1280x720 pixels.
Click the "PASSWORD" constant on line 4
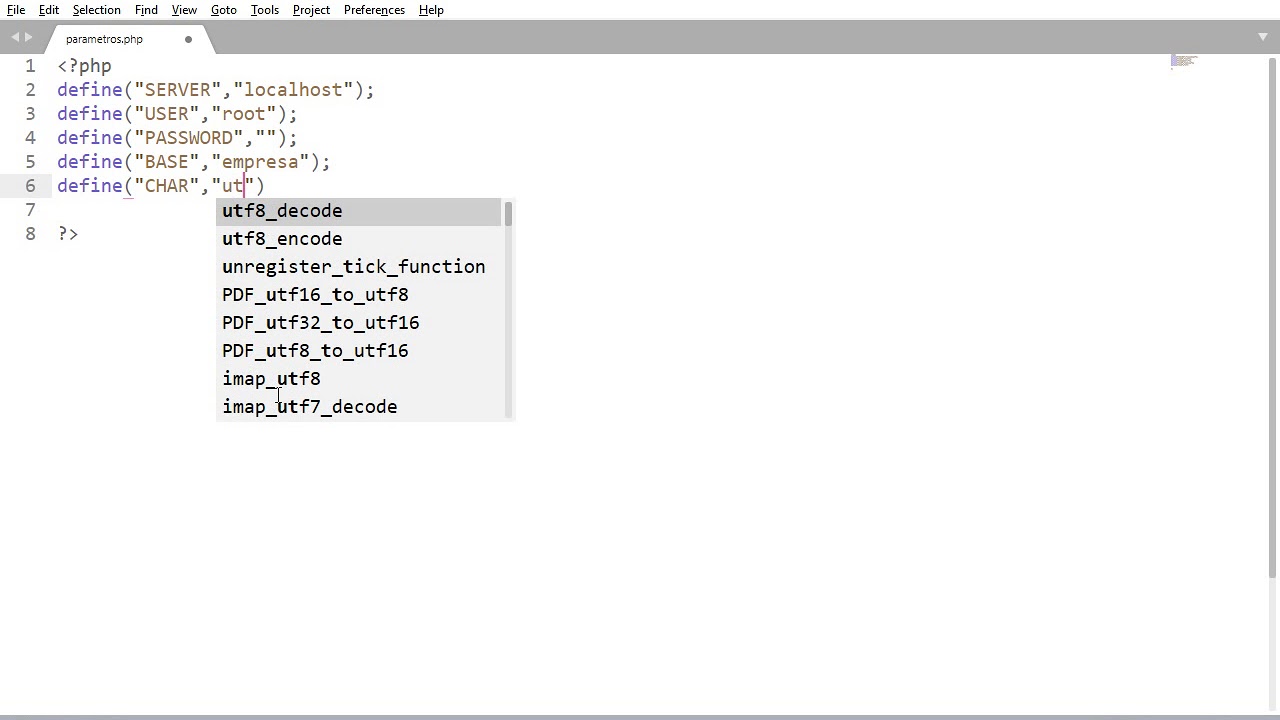189,138
